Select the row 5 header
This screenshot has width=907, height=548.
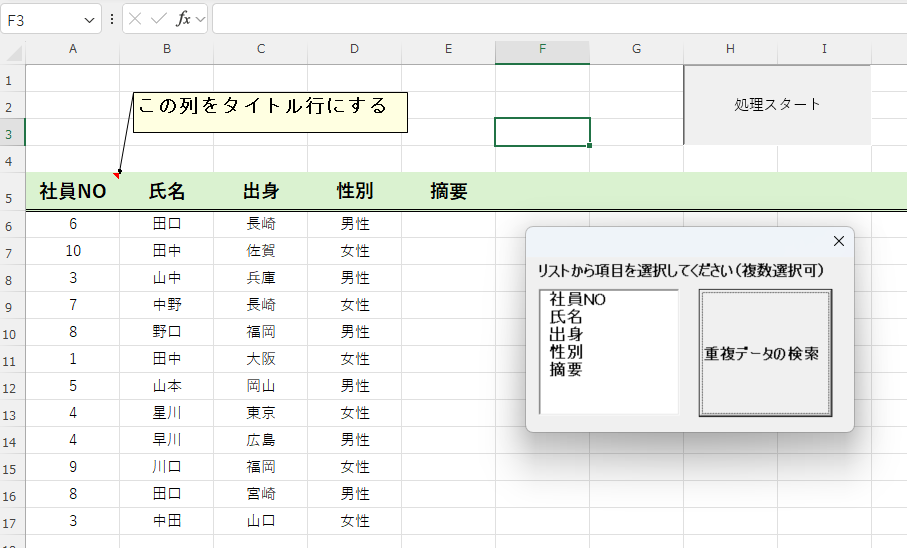[12, 198]
